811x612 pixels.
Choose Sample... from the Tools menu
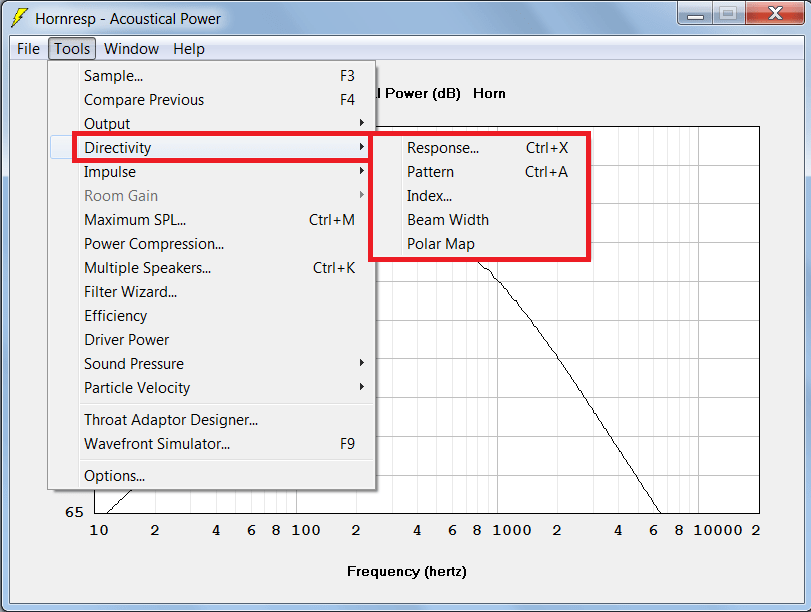point(212,76)
